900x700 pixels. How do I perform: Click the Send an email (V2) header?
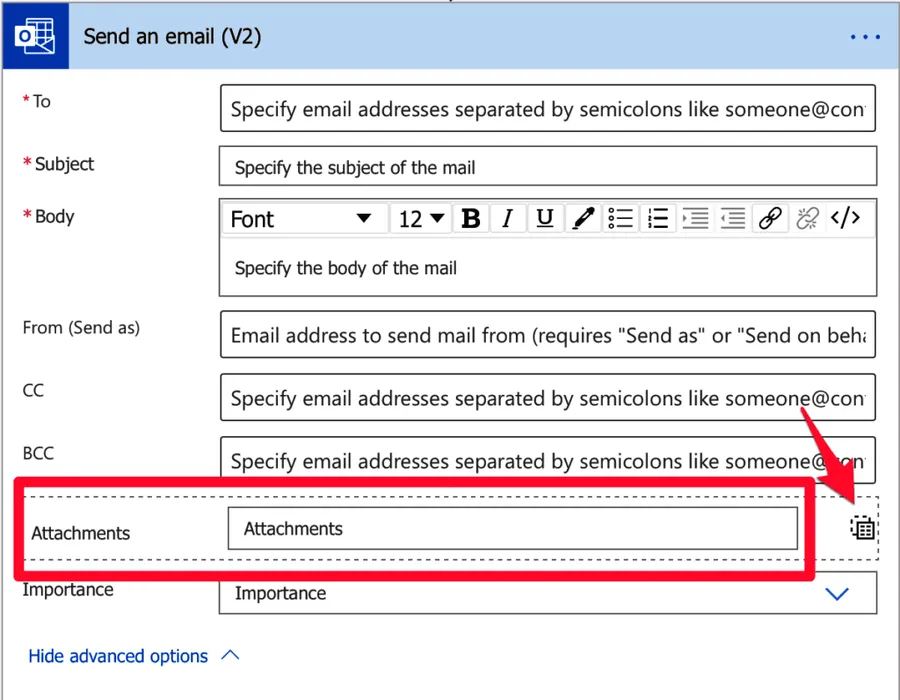(x=172, y=37)
